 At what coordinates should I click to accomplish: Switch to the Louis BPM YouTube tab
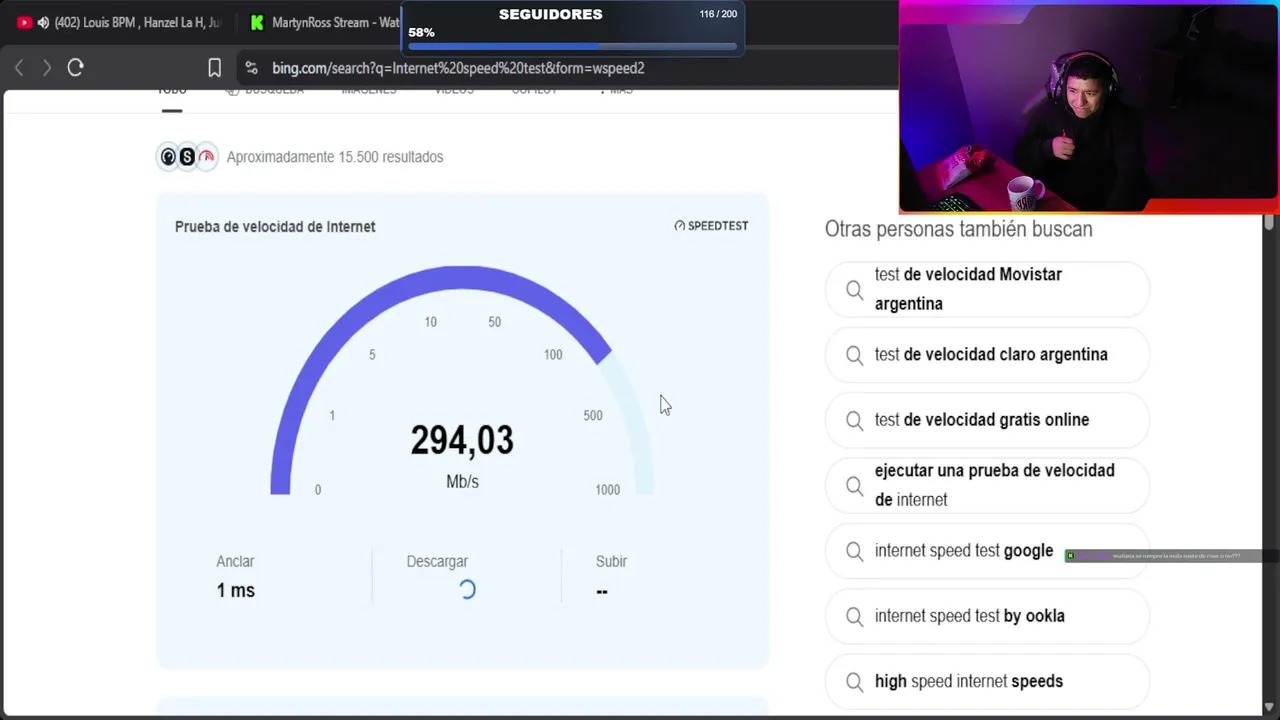point(120,22)
